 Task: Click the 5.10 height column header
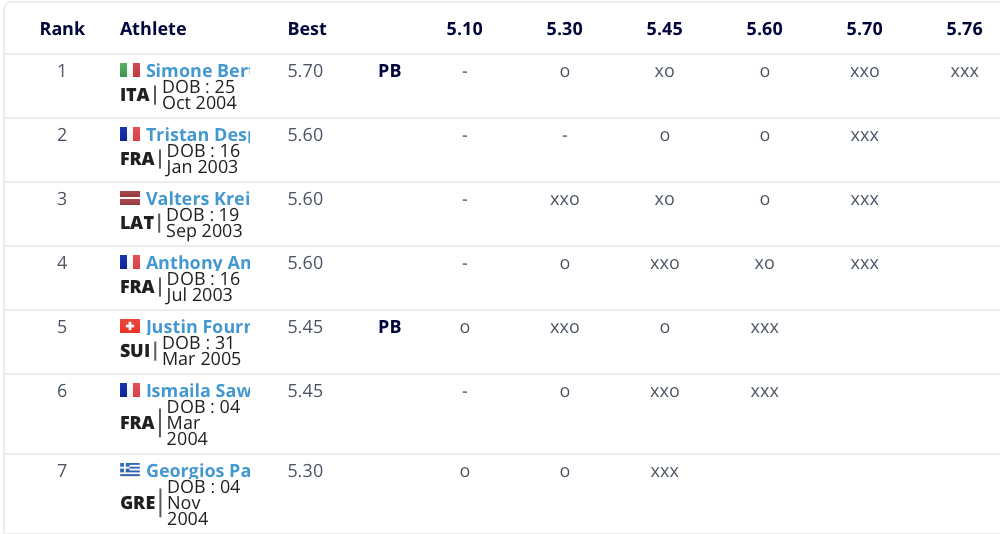[x=464, y=28]
